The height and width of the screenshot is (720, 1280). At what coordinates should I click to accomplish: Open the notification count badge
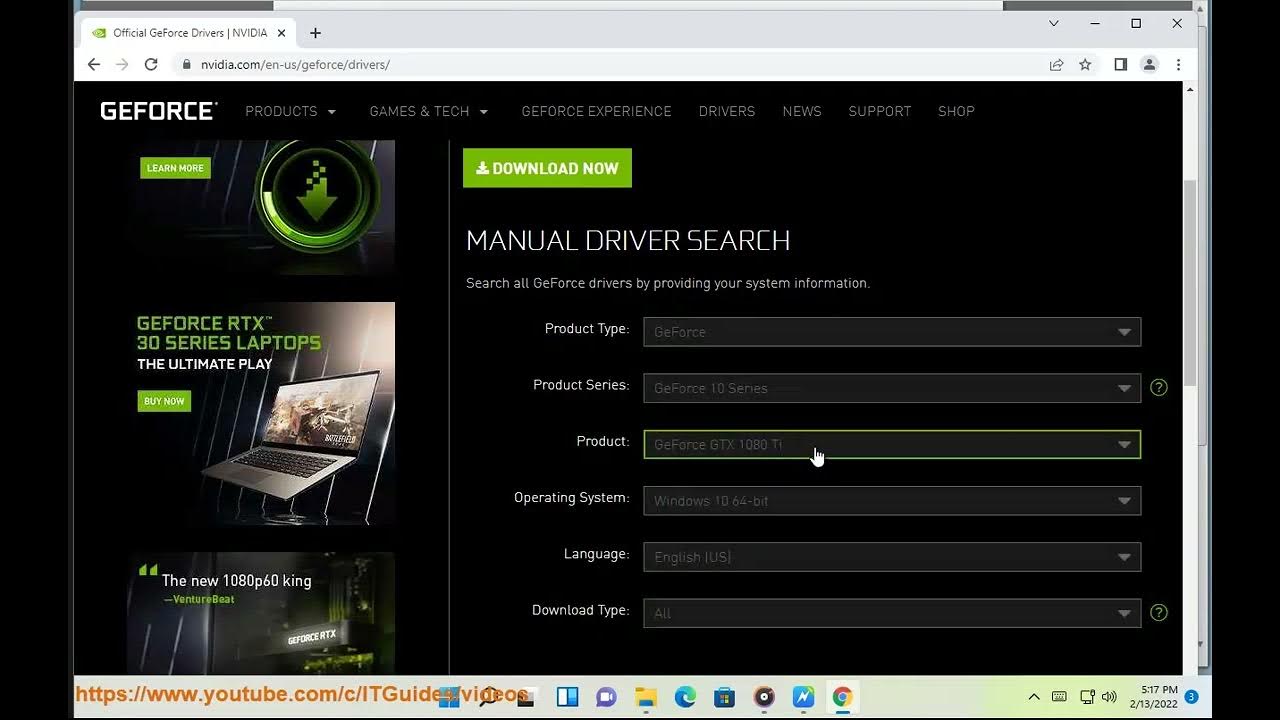(x=1191, y=697)
